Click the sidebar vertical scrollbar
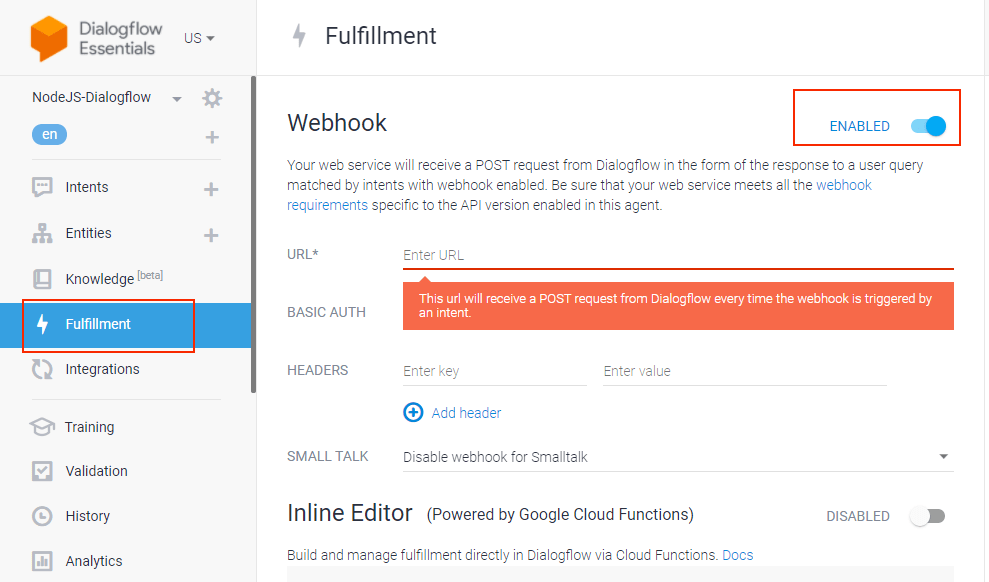 [x=253, y=235]
